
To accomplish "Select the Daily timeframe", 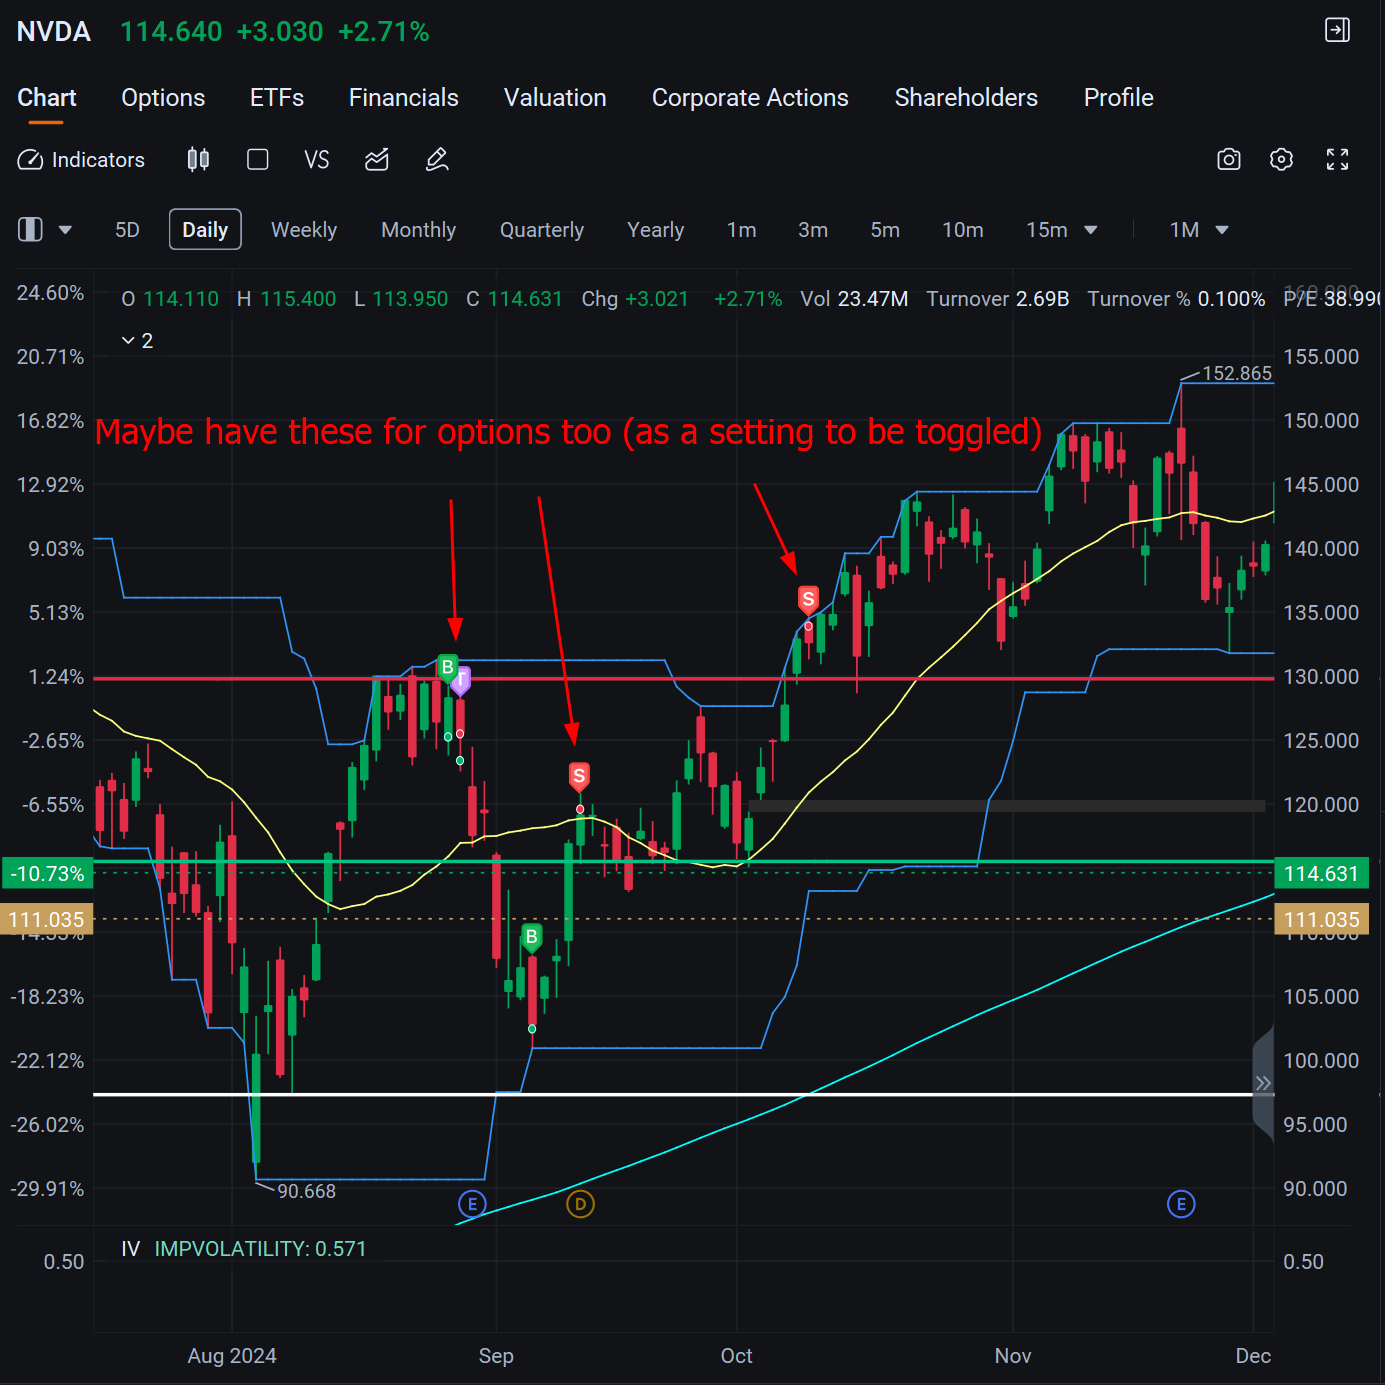I will [205, 230].
